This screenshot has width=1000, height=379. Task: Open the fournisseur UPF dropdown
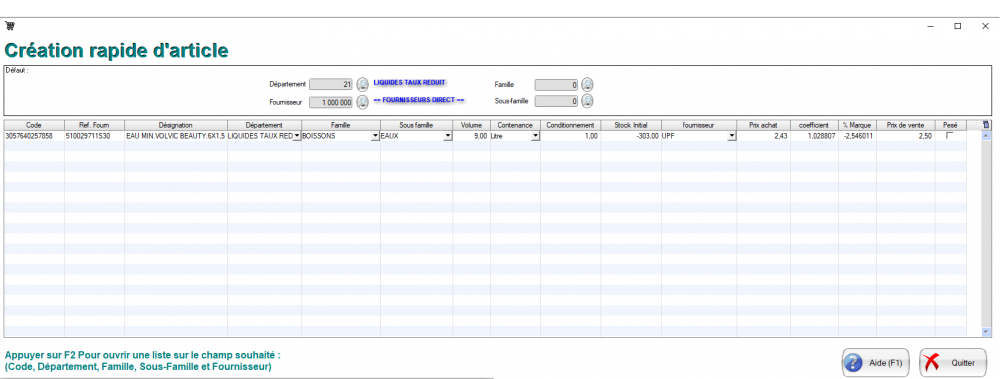tap(732, 136)
